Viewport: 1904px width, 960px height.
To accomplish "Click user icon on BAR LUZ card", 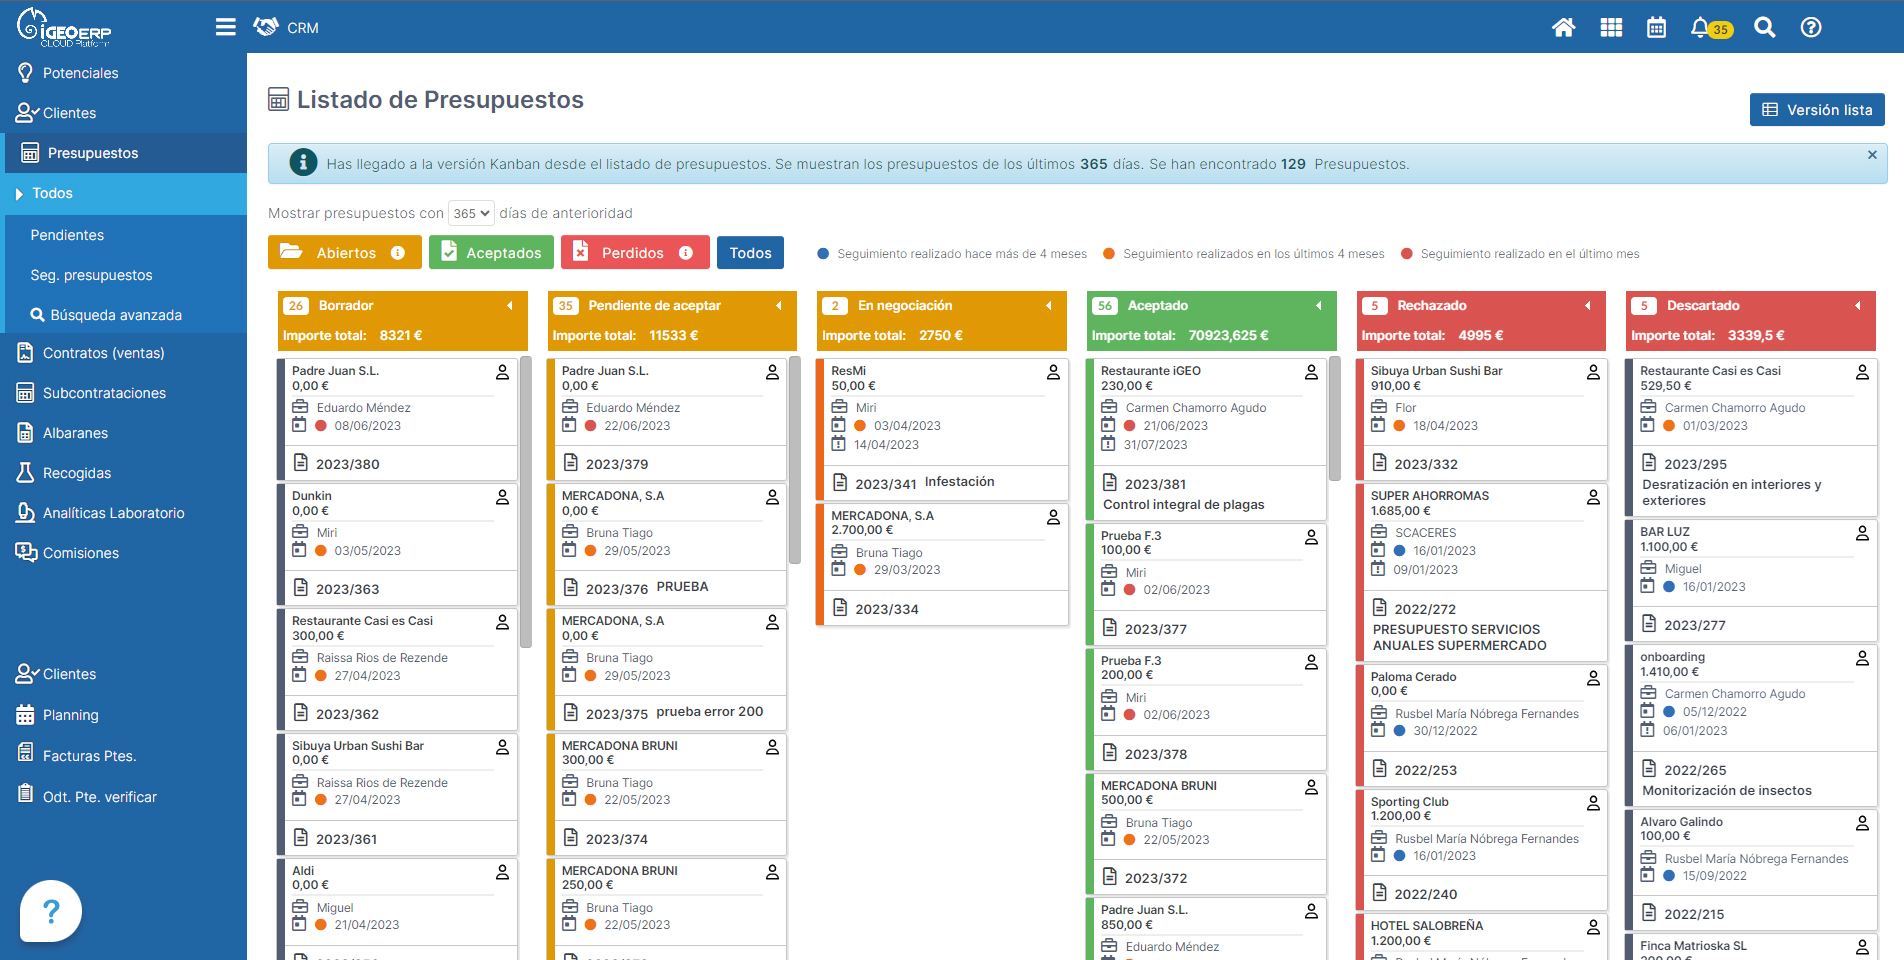I will (x=1862, y=534).
